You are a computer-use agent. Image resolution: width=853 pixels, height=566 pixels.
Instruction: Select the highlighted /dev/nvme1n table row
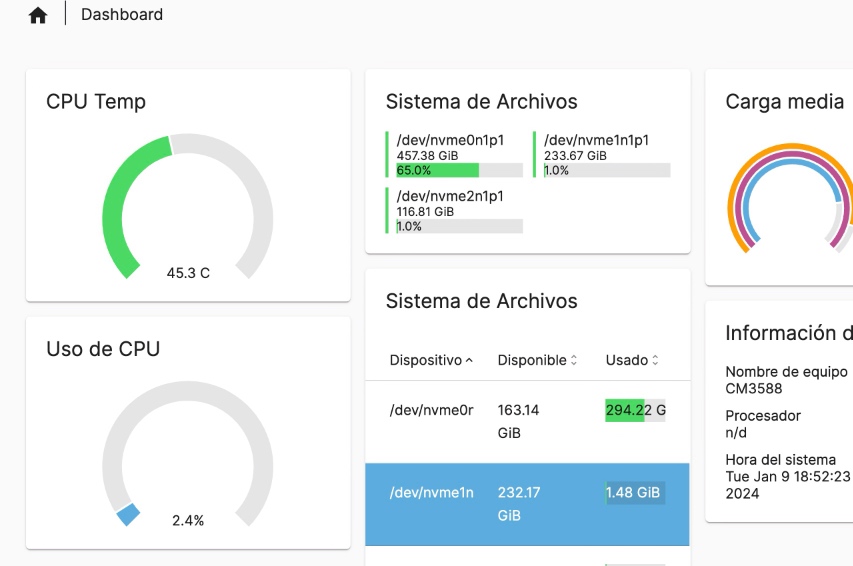527,505
